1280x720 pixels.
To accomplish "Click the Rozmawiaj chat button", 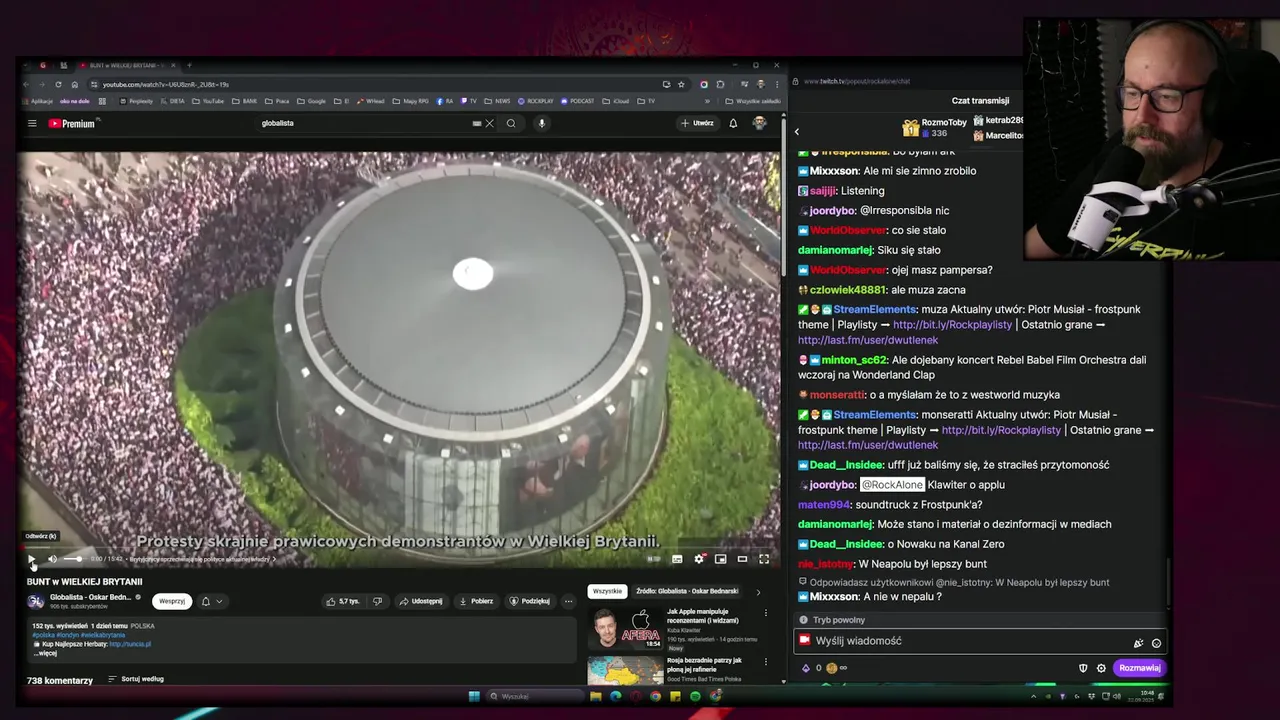I will [x=1139, y=668].
